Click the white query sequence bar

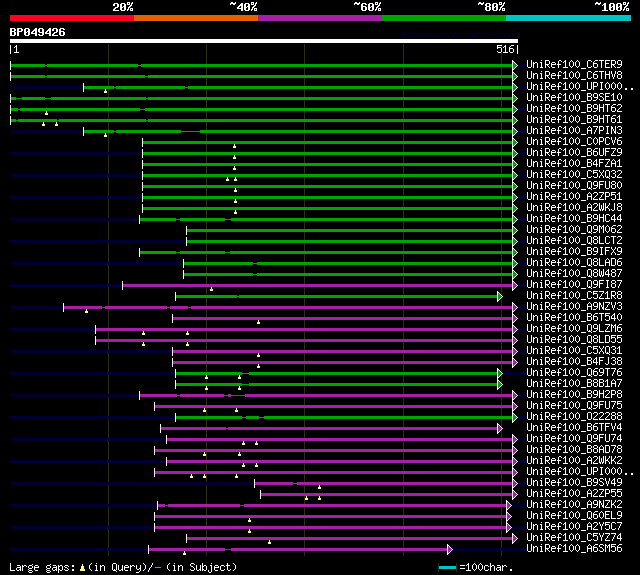[264, 41]
